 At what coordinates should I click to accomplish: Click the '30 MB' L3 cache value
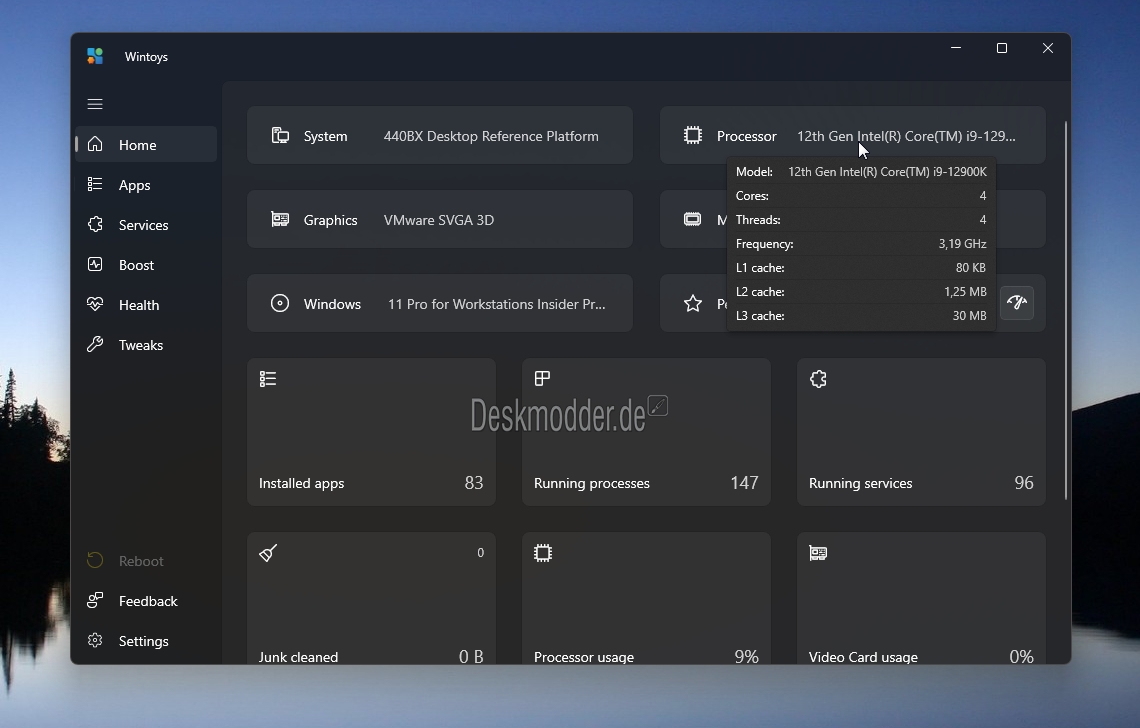(x=969, y=316)
